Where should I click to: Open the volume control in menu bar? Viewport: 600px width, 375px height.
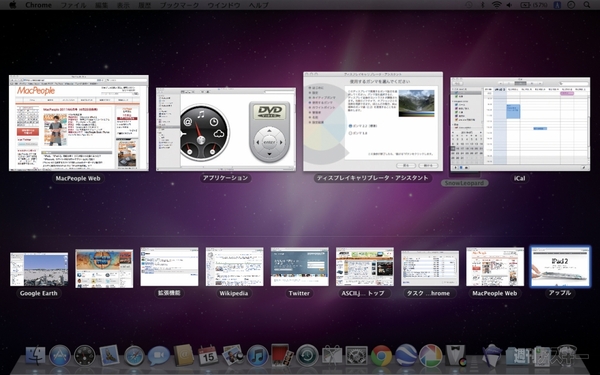click(x=509, y=5)
